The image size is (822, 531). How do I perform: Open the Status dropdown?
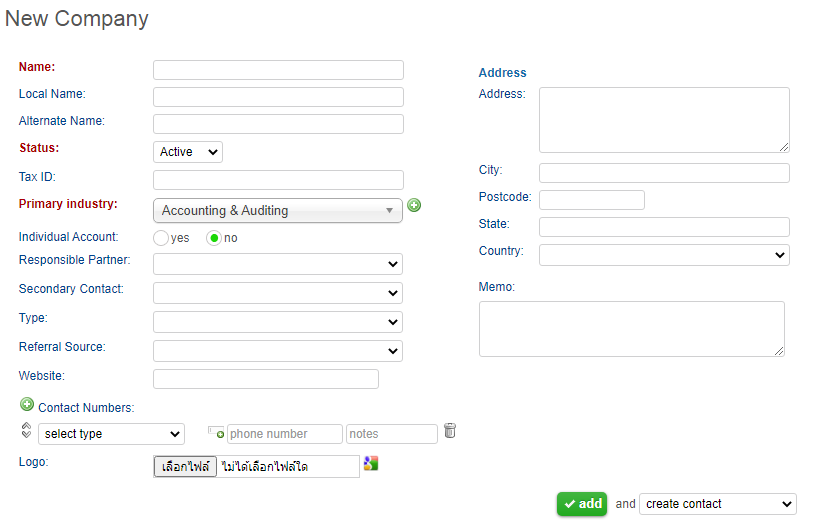(x=189, y=152)
